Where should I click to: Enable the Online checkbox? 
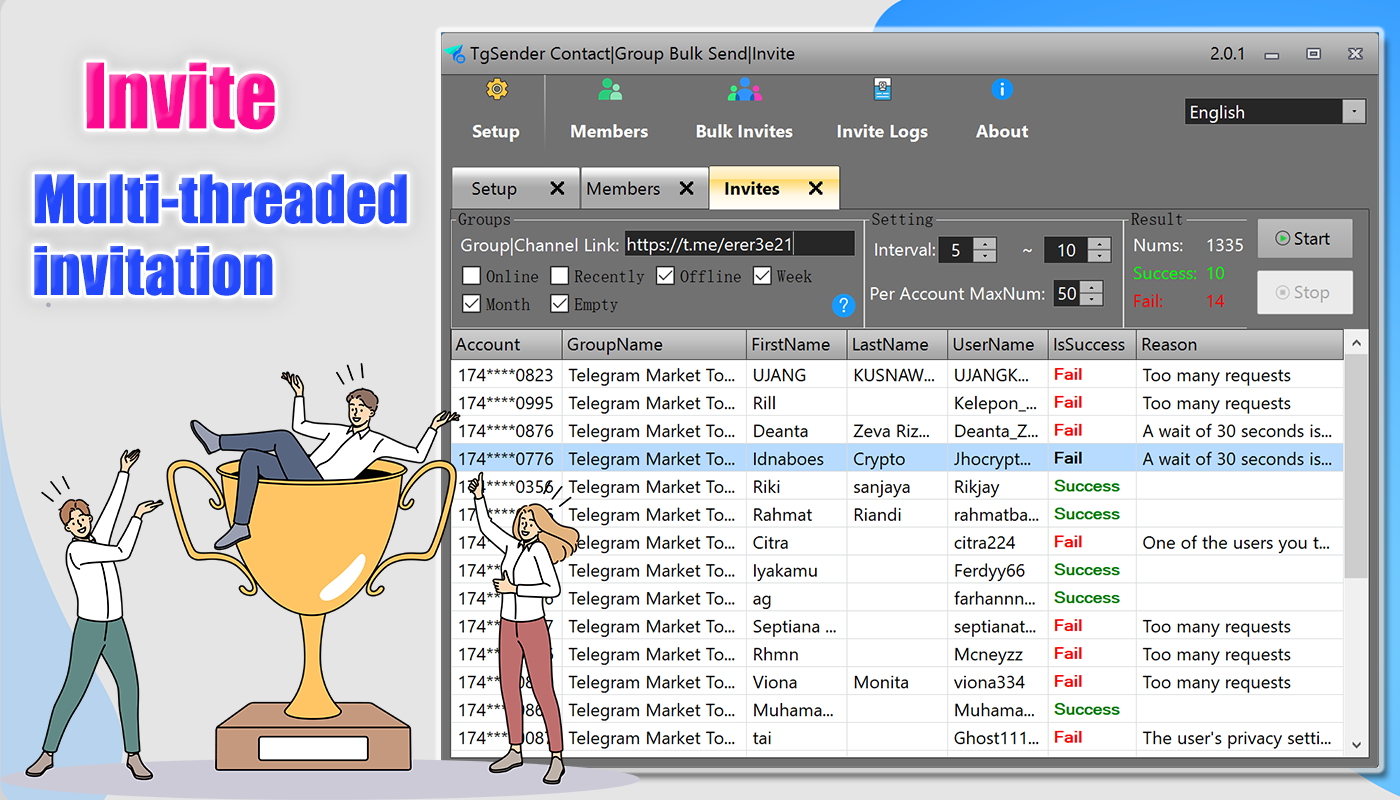point(472,276)
